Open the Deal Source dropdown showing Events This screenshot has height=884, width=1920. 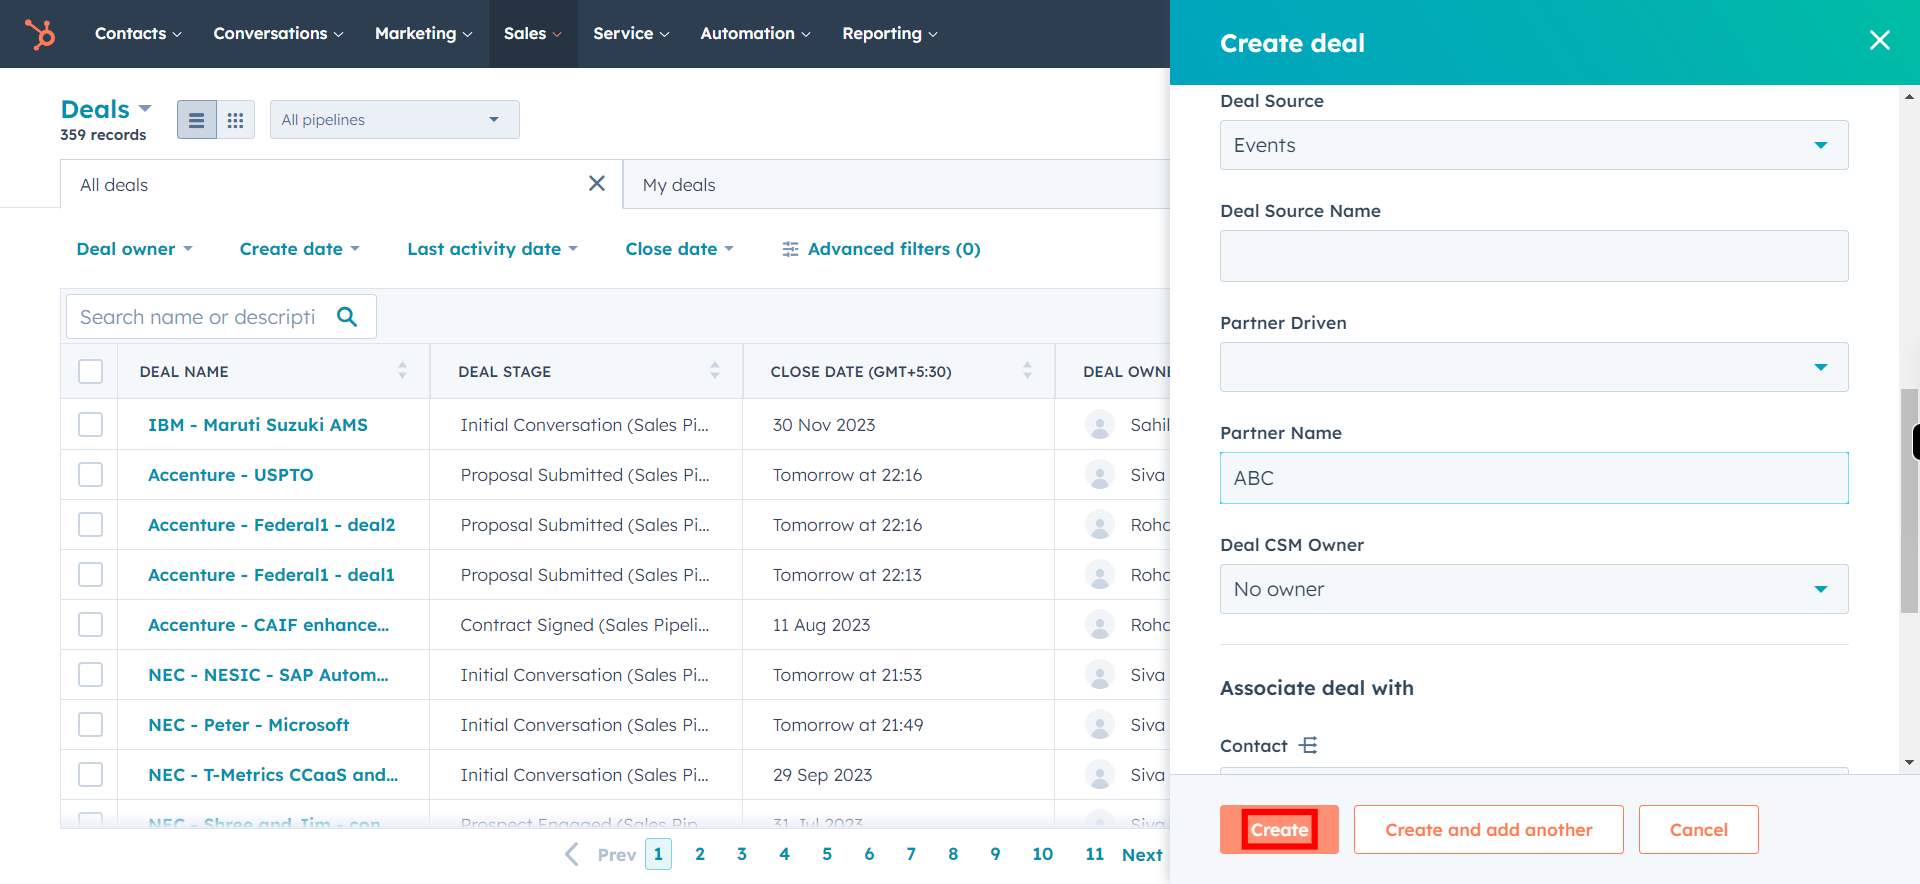coord(1534,145)
